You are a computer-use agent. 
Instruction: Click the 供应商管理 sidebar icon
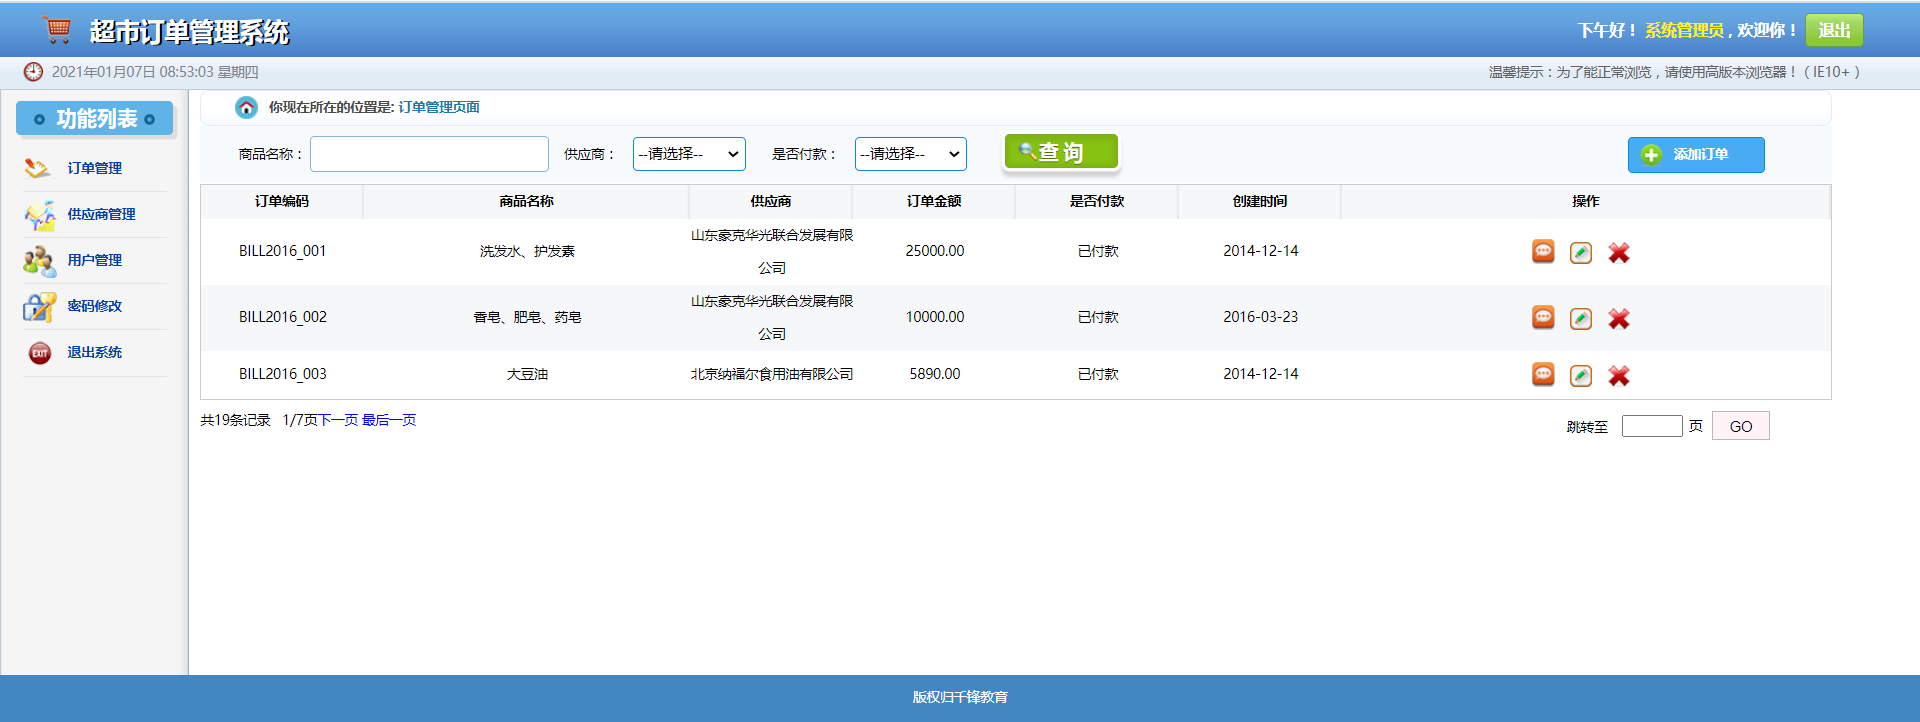point(39,215)
